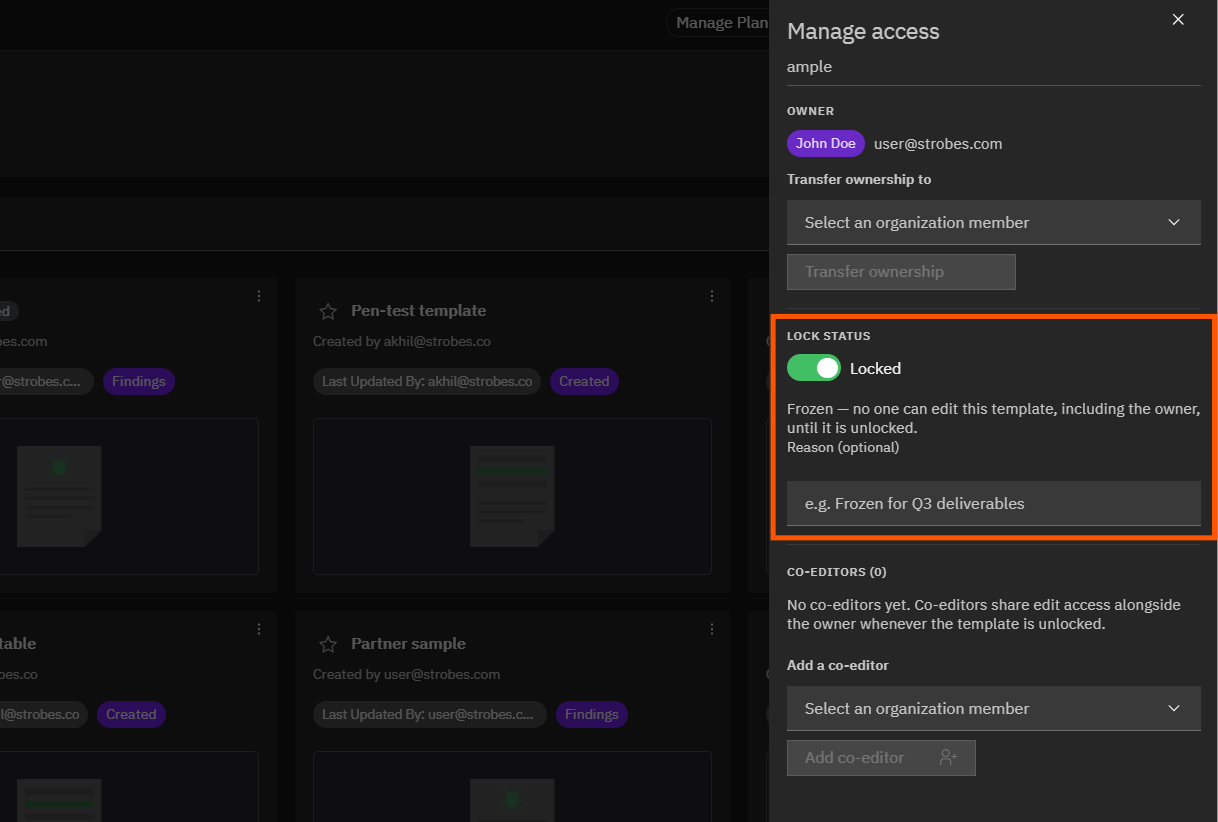The height and width of the screenshot is (822, 1218).
Task: Open the Pen-test template title
Action: click(x=418, y=311)
